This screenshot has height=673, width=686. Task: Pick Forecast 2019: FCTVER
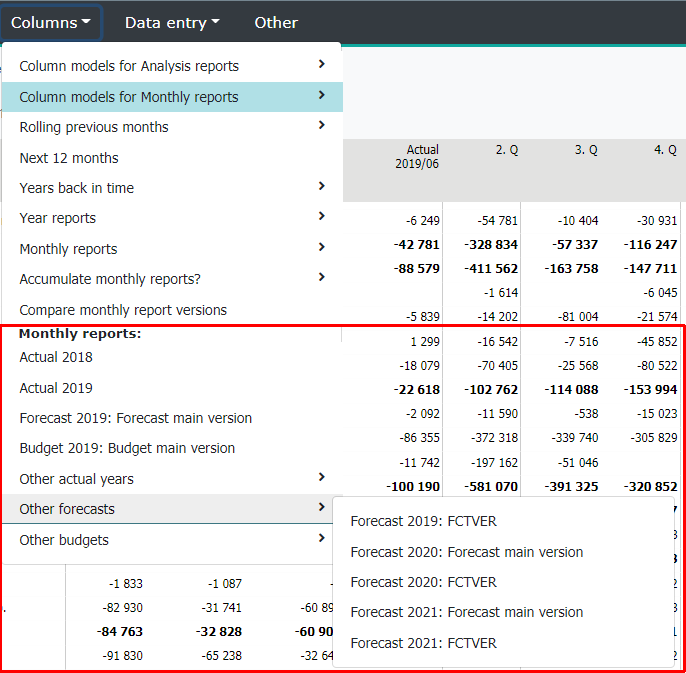[x=503, y=521]
